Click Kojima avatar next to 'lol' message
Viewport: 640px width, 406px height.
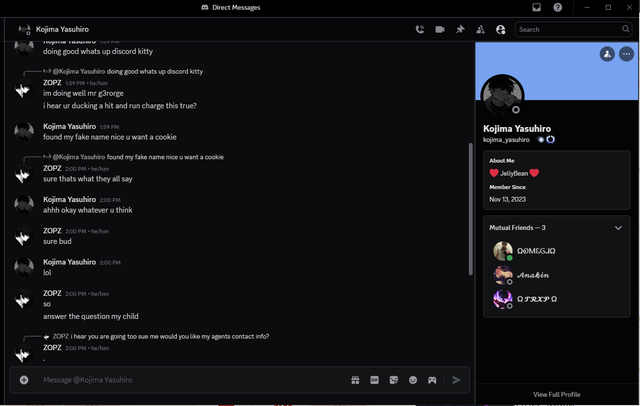(24, 268)
